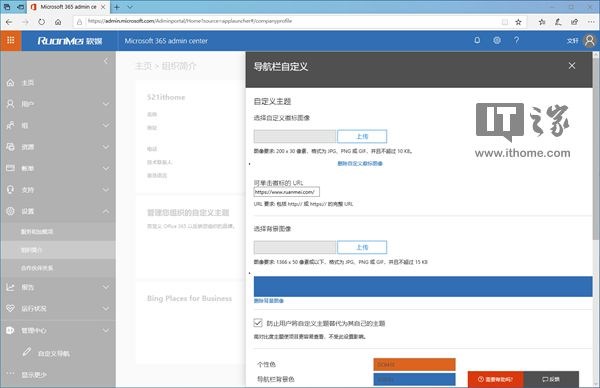Viewport: 600px width, 388px height.
Task: Click the browser address bar URL
Action: point(190,21)
